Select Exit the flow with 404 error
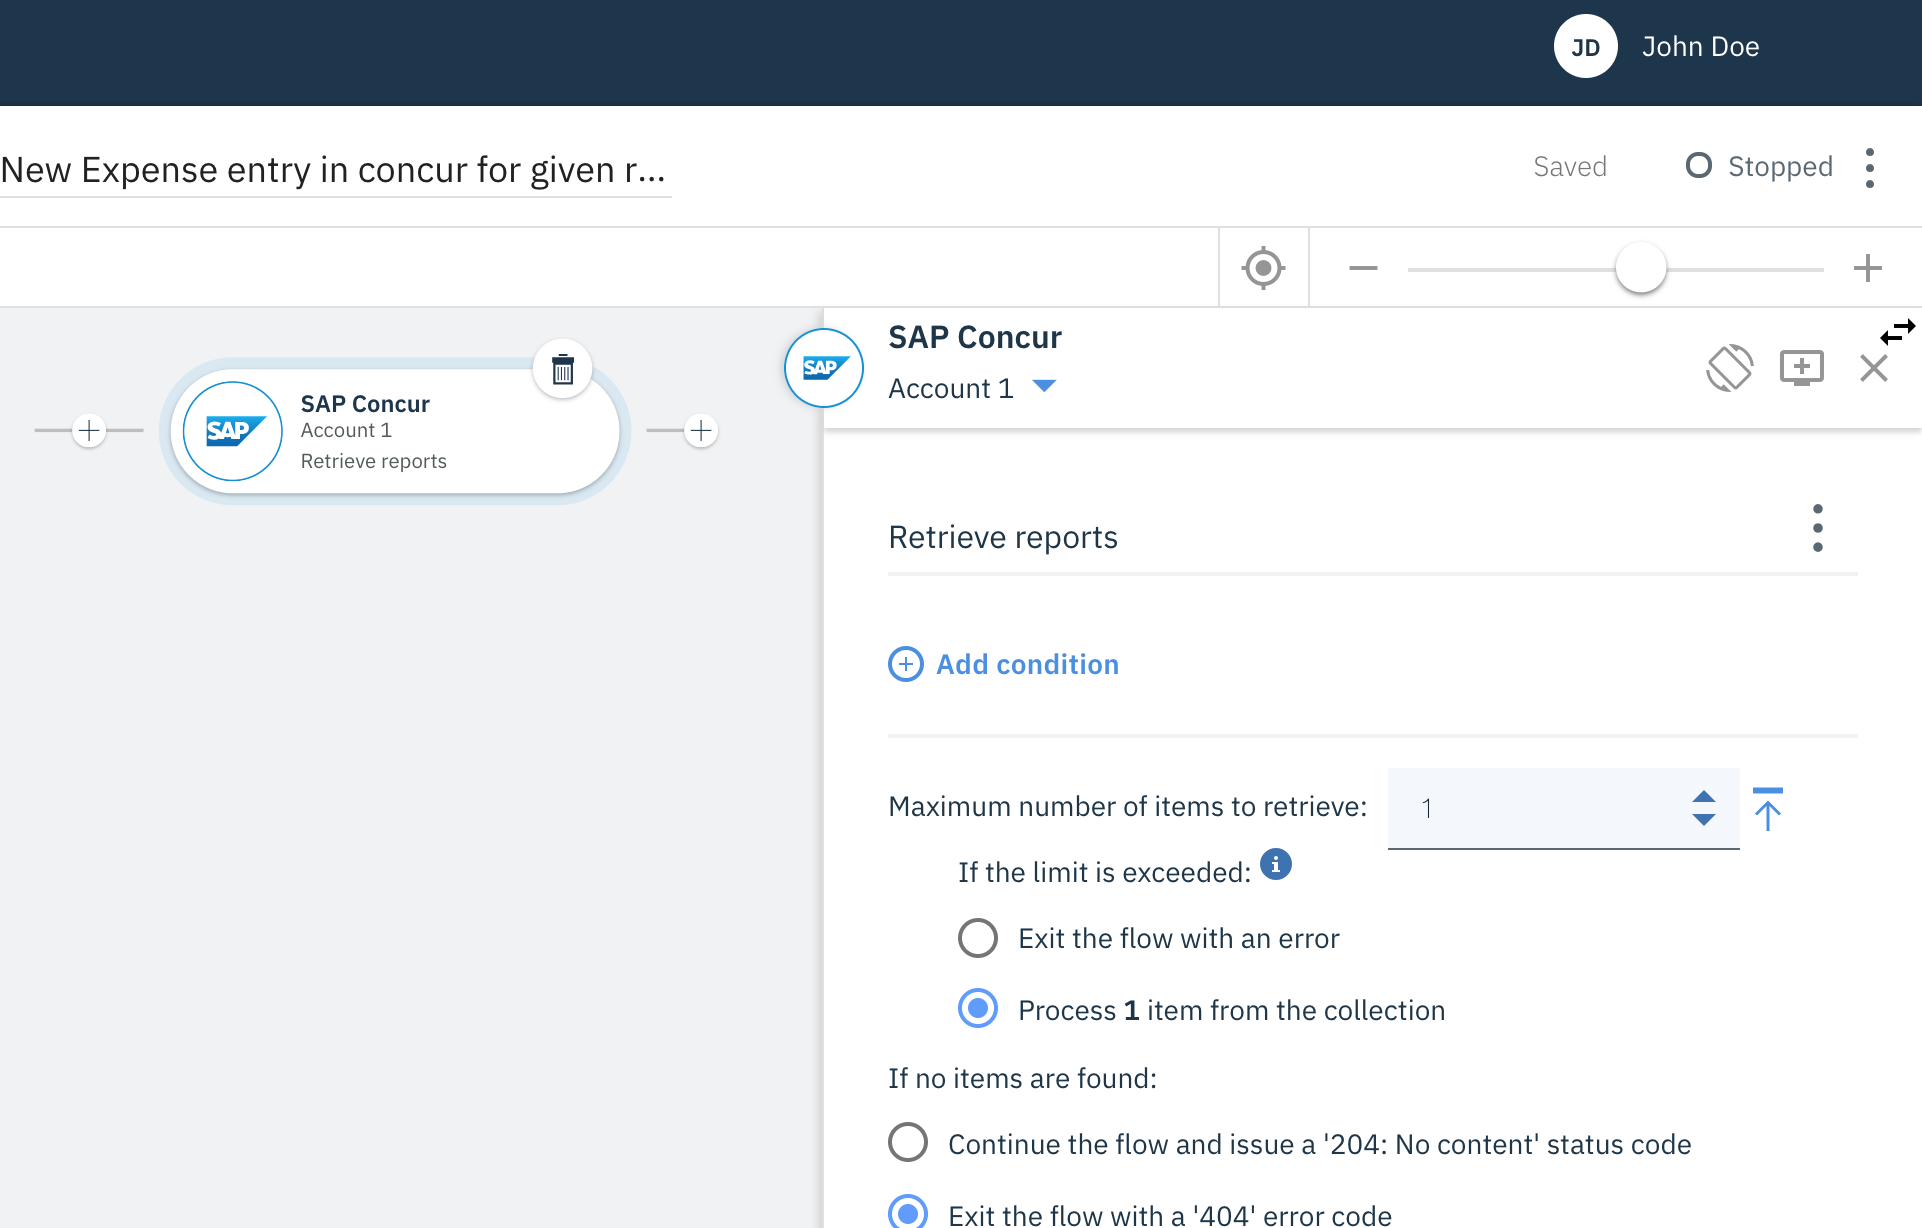Viewport: 1922px width, 1228px height. 908,1213
